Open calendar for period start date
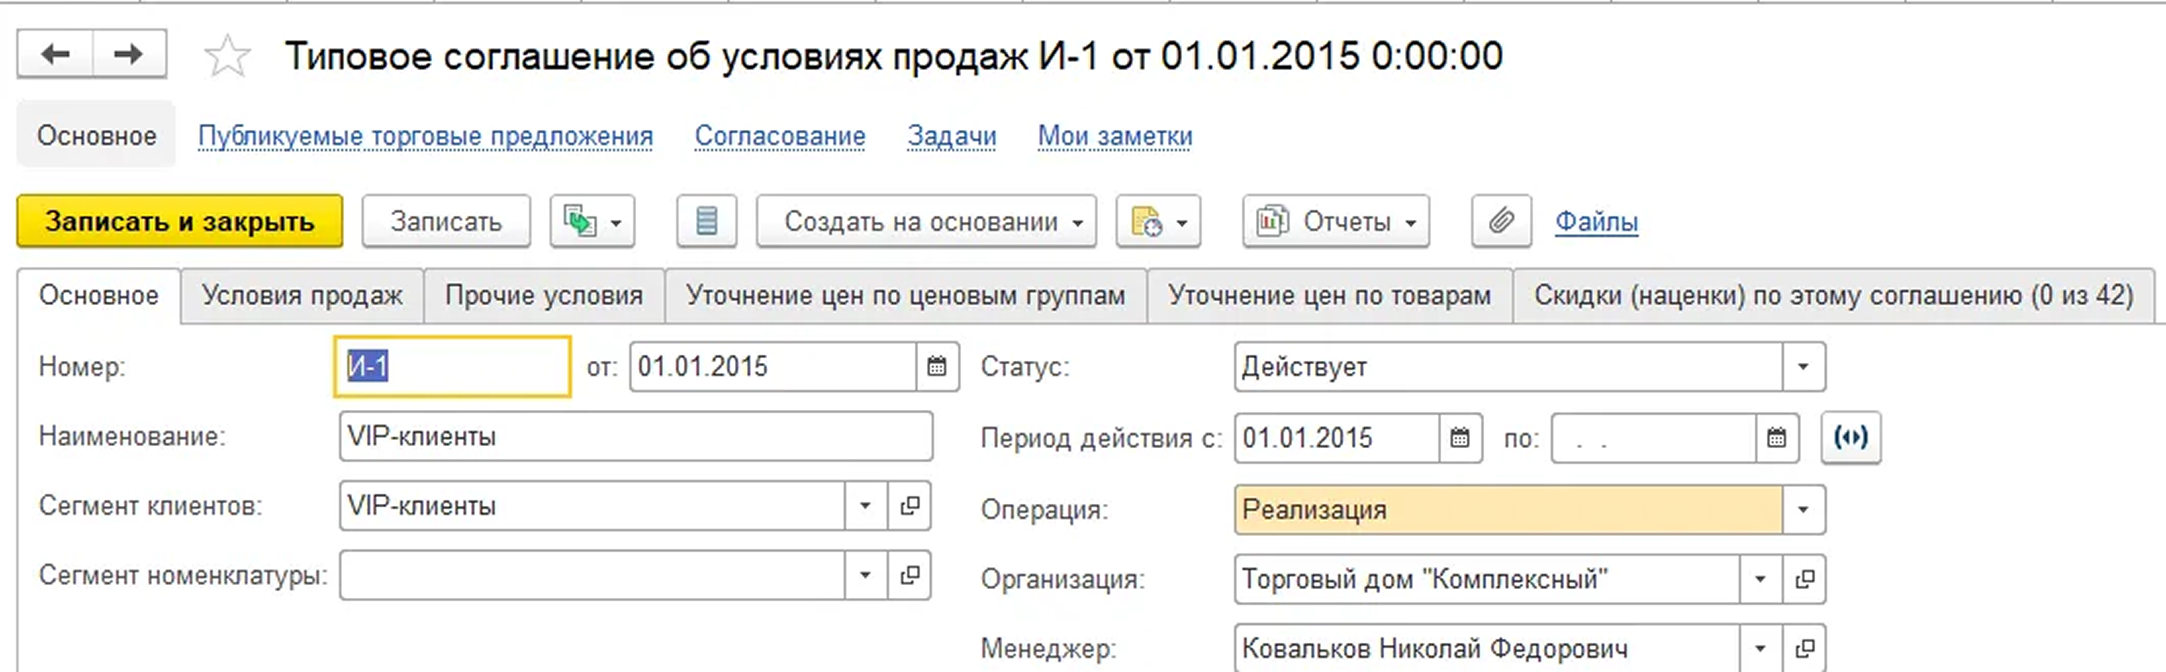The height and width of the screenshot is (672, 2166). pyautogui.click(x=1459, y=438)
